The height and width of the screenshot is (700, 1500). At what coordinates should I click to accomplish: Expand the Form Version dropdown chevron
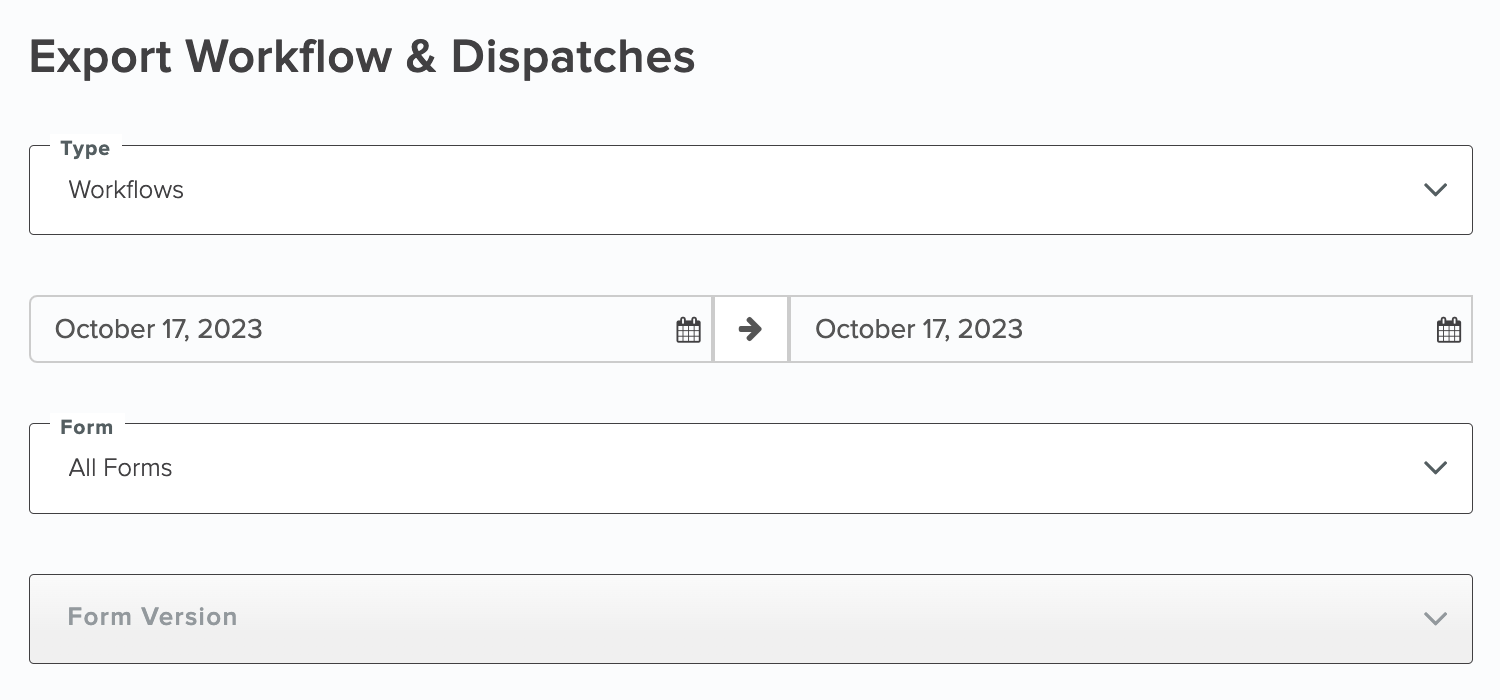click(x=1435, y=619)
